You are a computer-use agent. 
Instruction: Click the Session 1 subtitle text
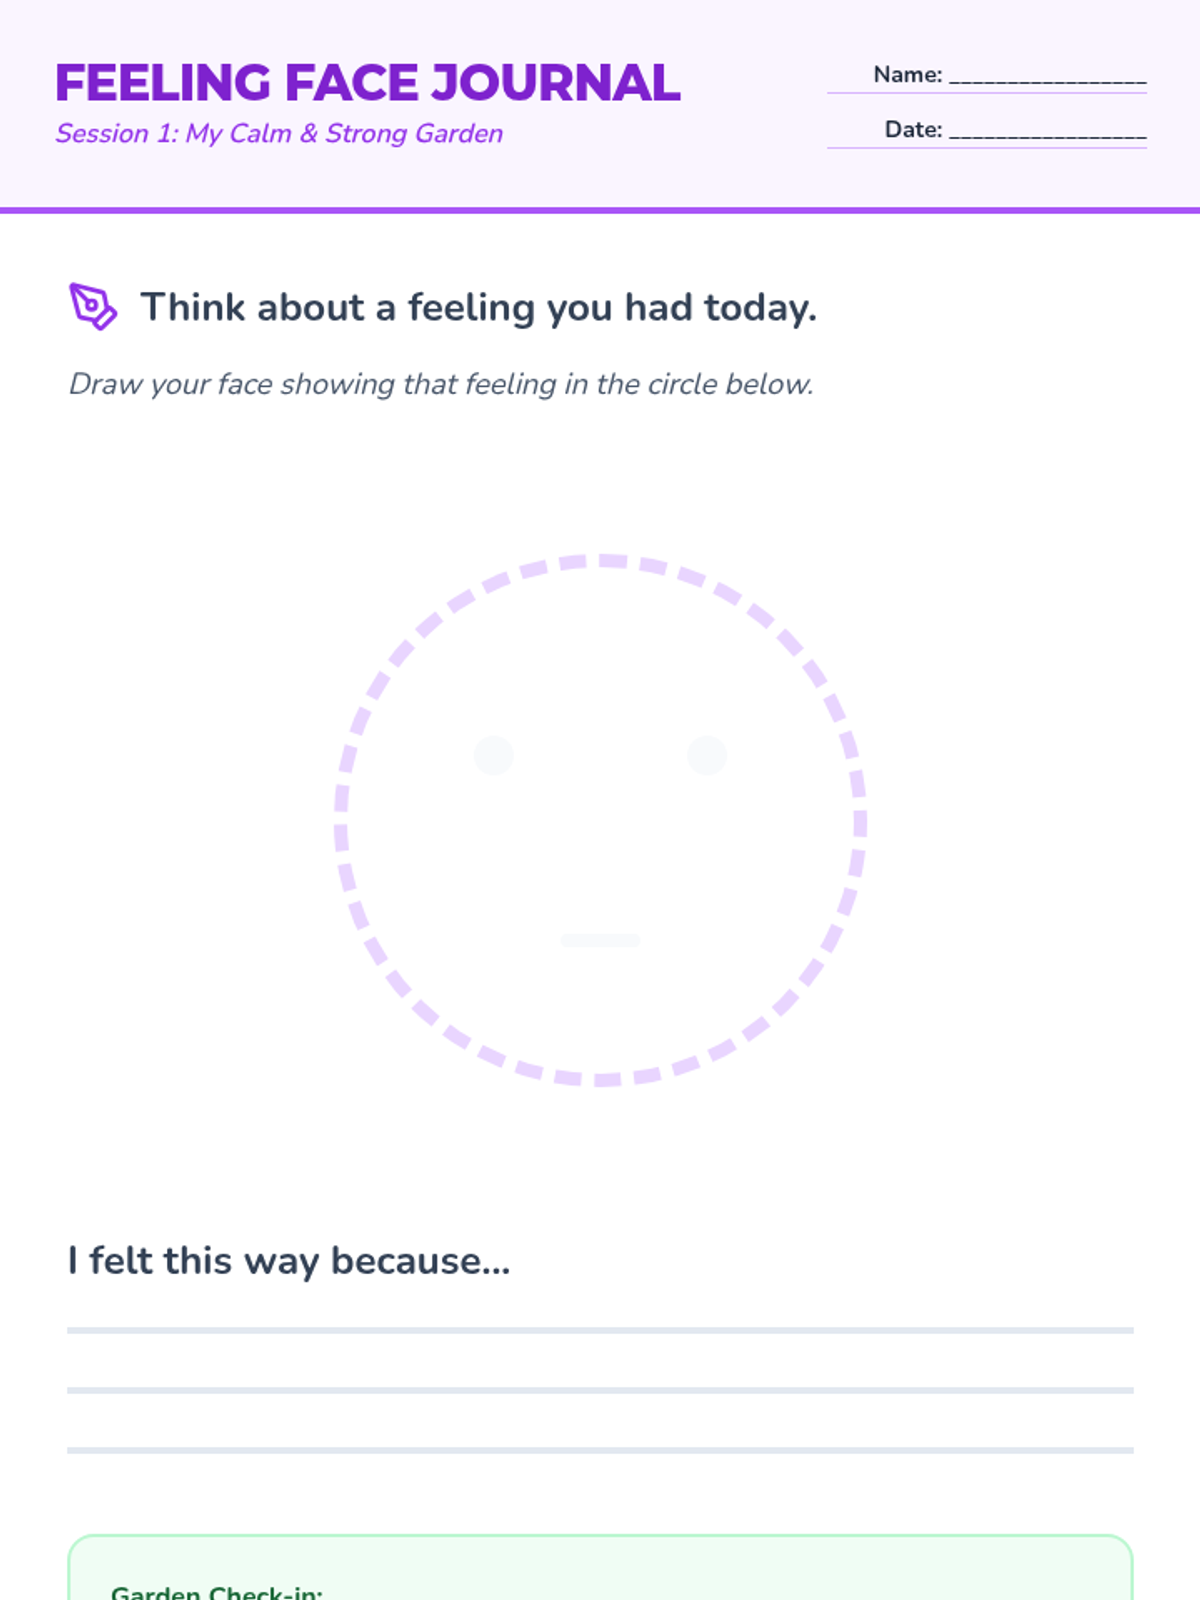click(279, 134)
